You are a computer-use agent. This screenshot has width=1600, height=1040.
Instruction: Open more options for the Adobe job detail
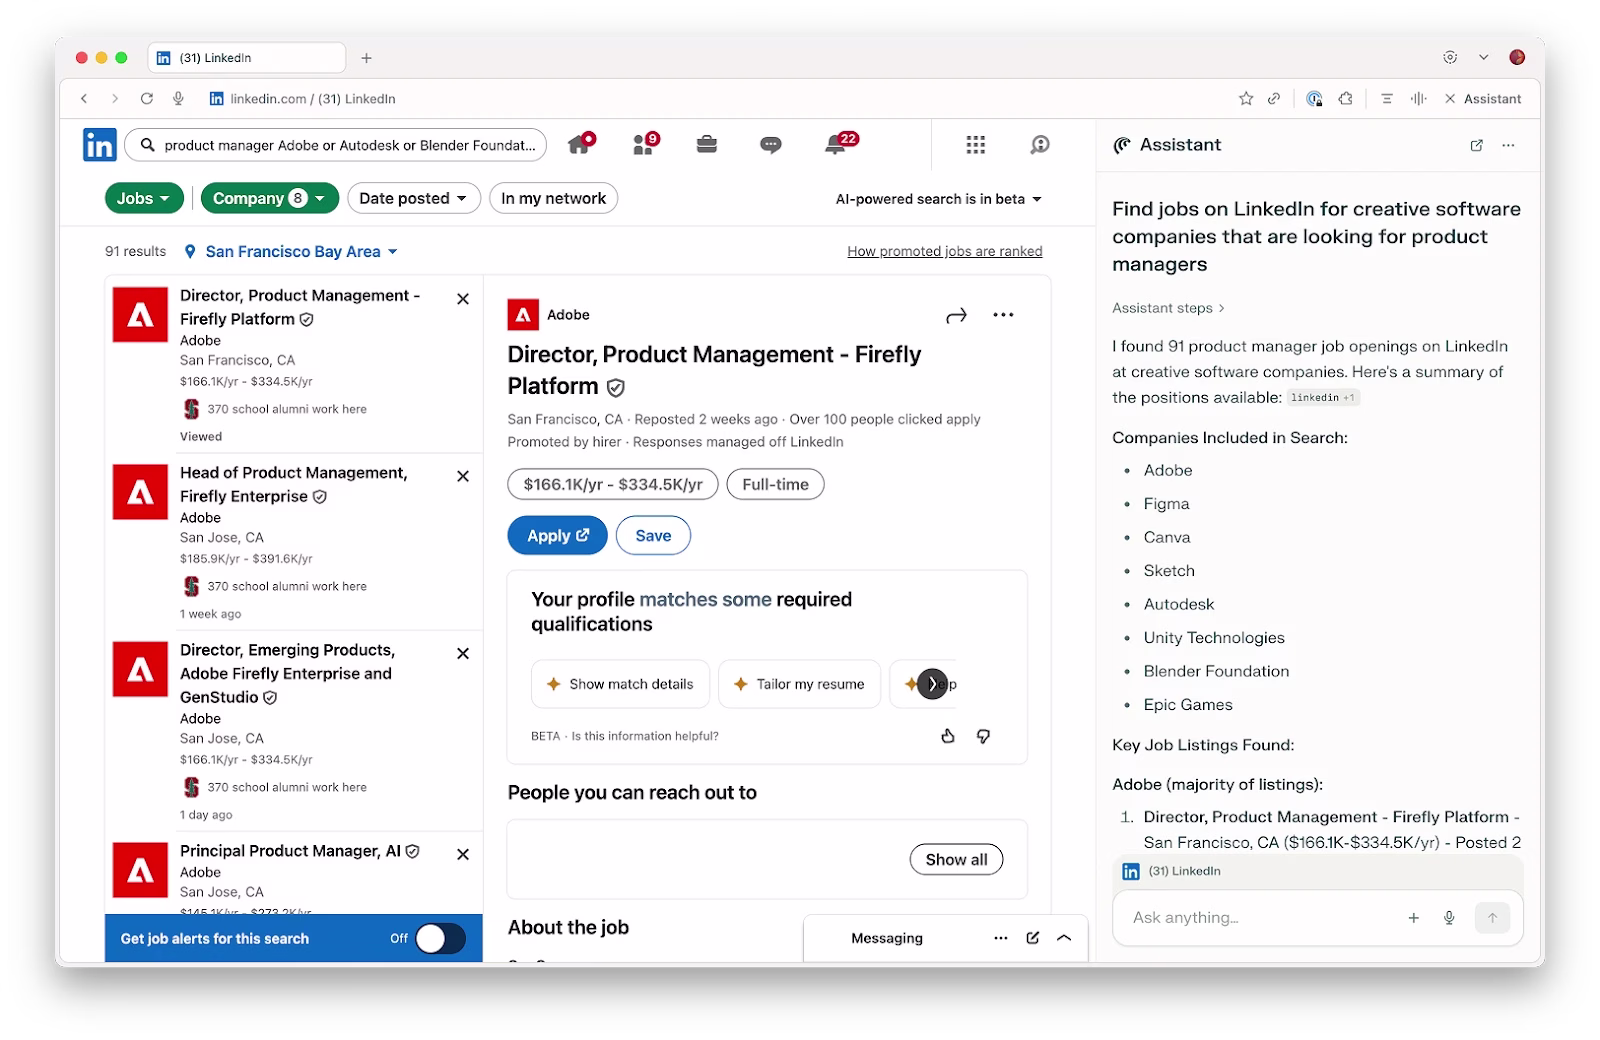tap(1003, 315)
